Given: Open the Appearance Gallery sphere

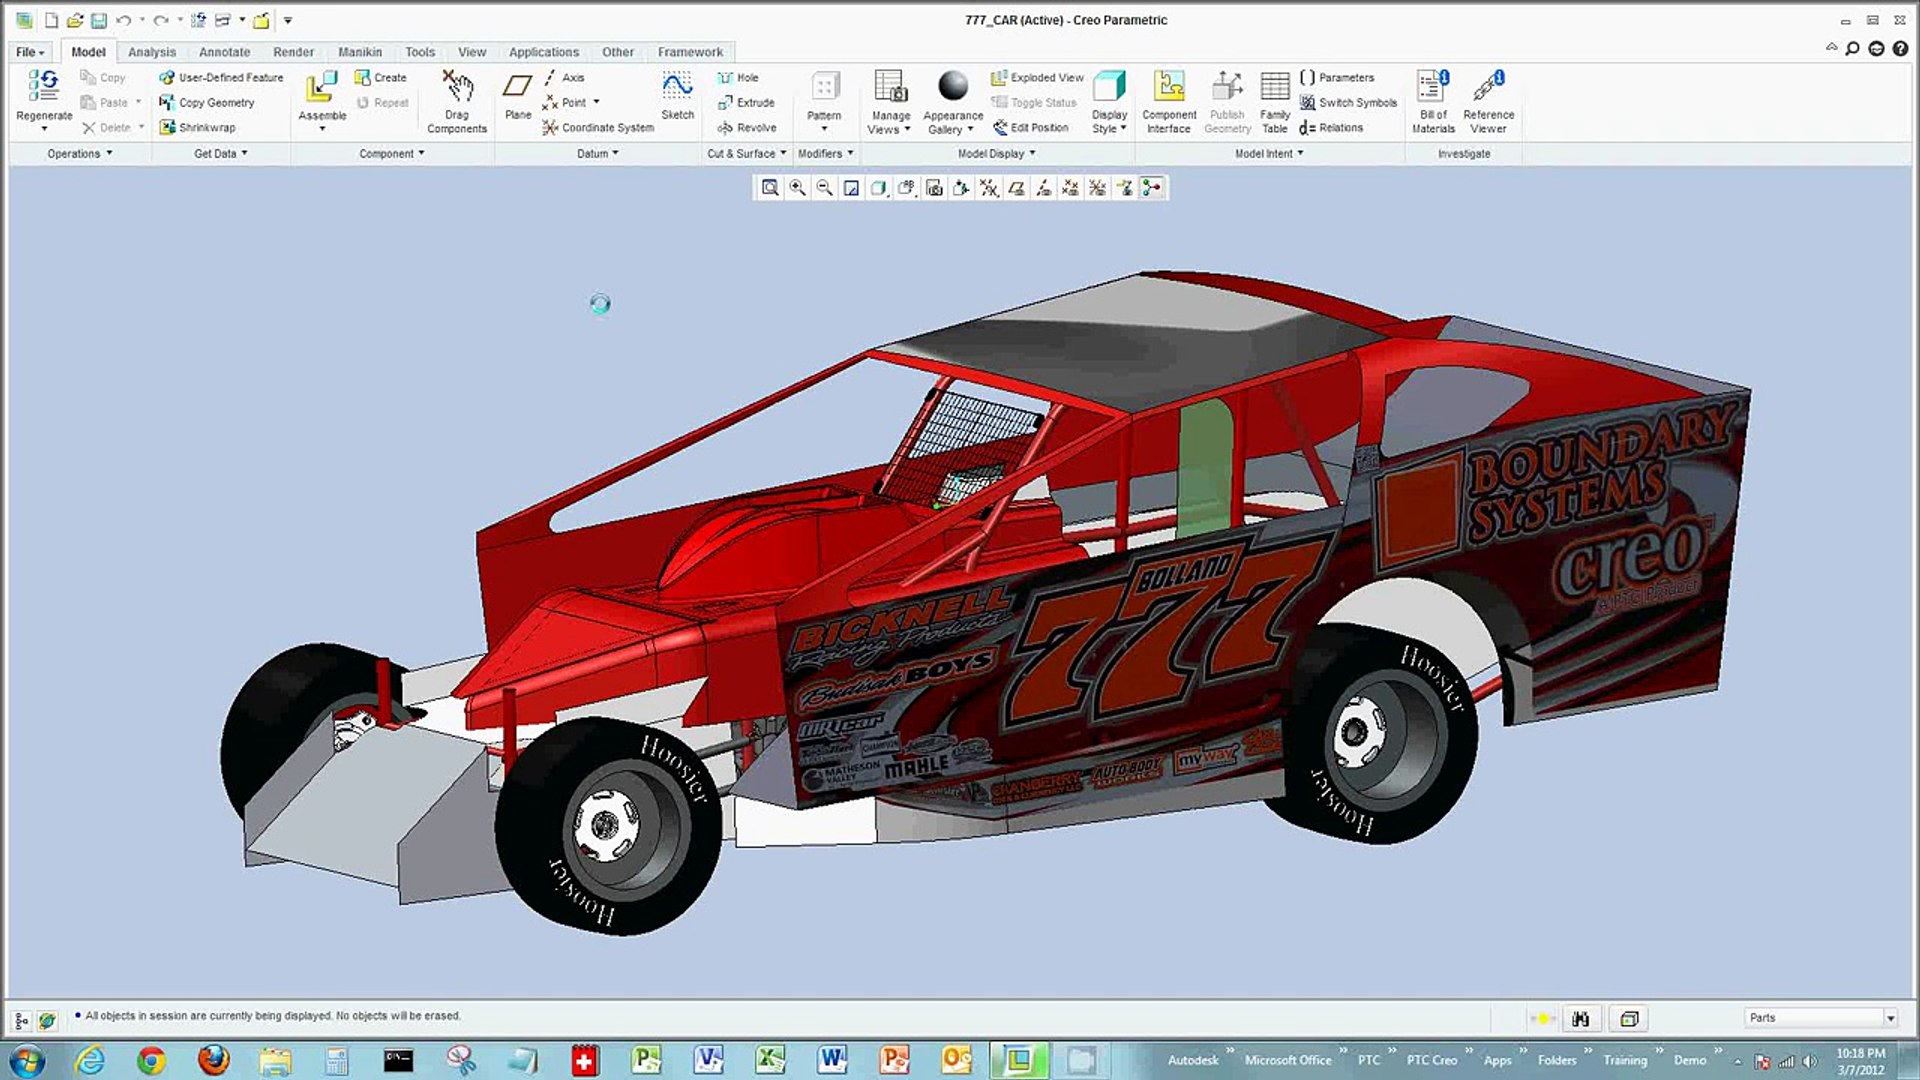Looking at the screenshot, I should (x=953, y=85).
